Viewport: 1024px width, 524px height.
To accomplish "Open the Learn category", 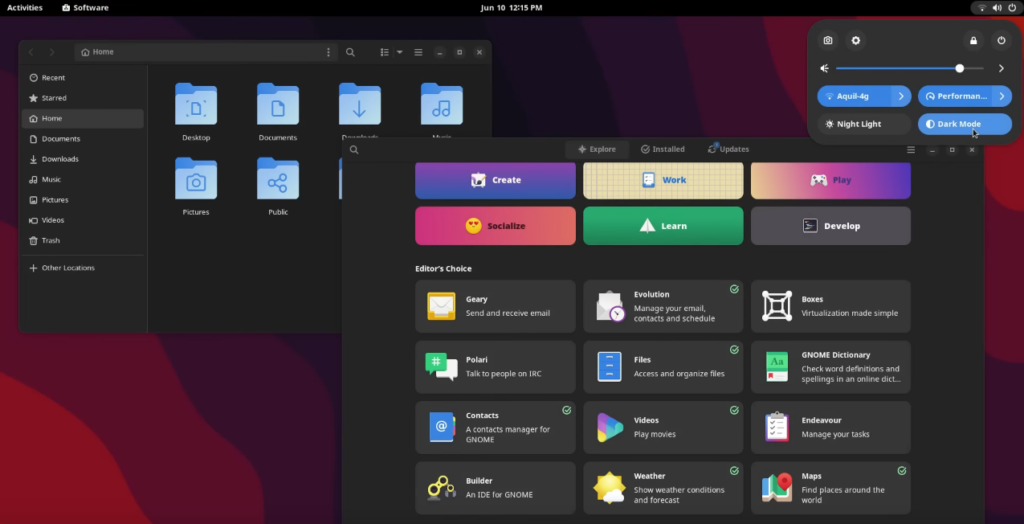I will pyautogui.click(x=663, y=226).
